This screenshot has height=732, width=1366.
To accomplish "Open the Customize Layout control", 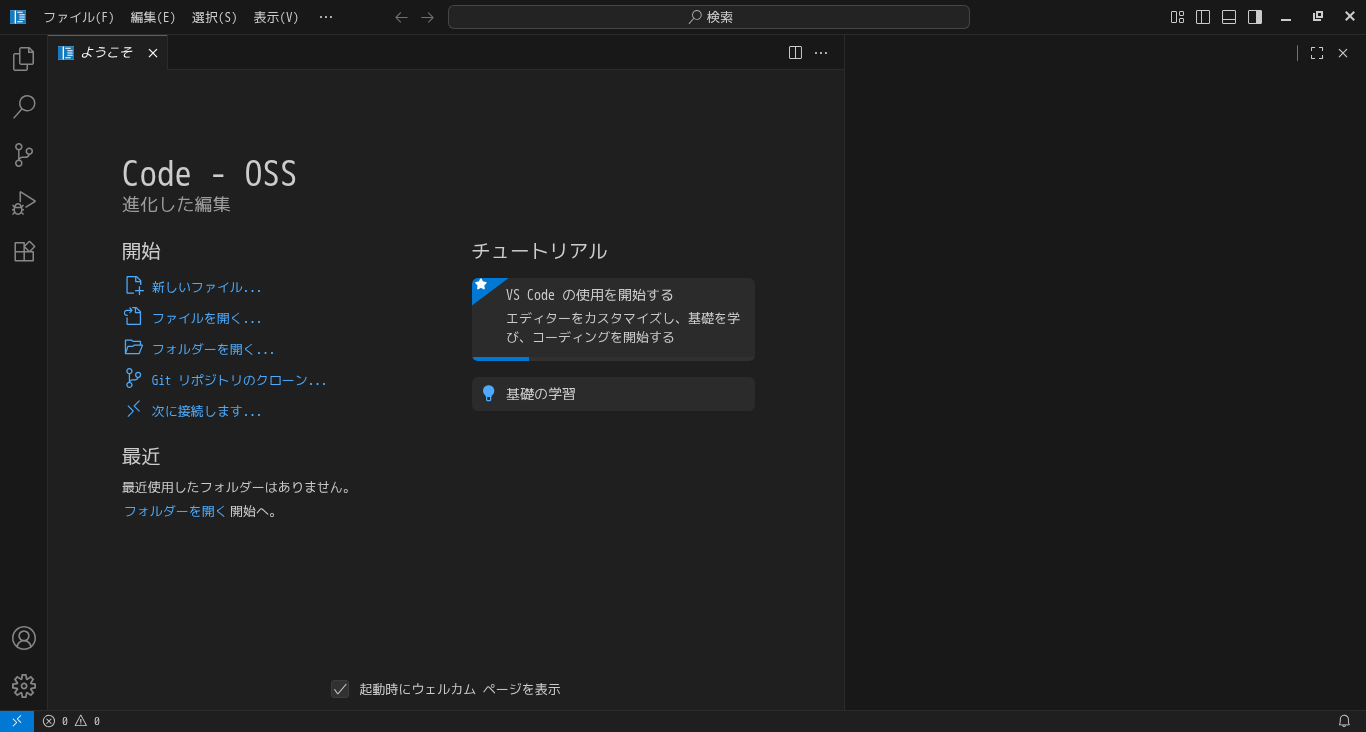I will click(1177, 17).
